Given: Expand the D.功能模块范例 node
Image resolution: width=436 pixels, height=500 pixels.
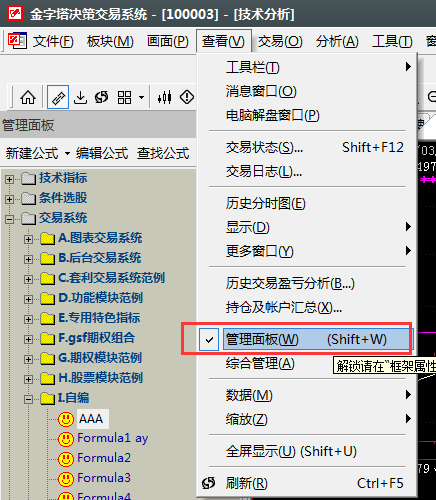Looking at the screenshot, I should [28, 299].
